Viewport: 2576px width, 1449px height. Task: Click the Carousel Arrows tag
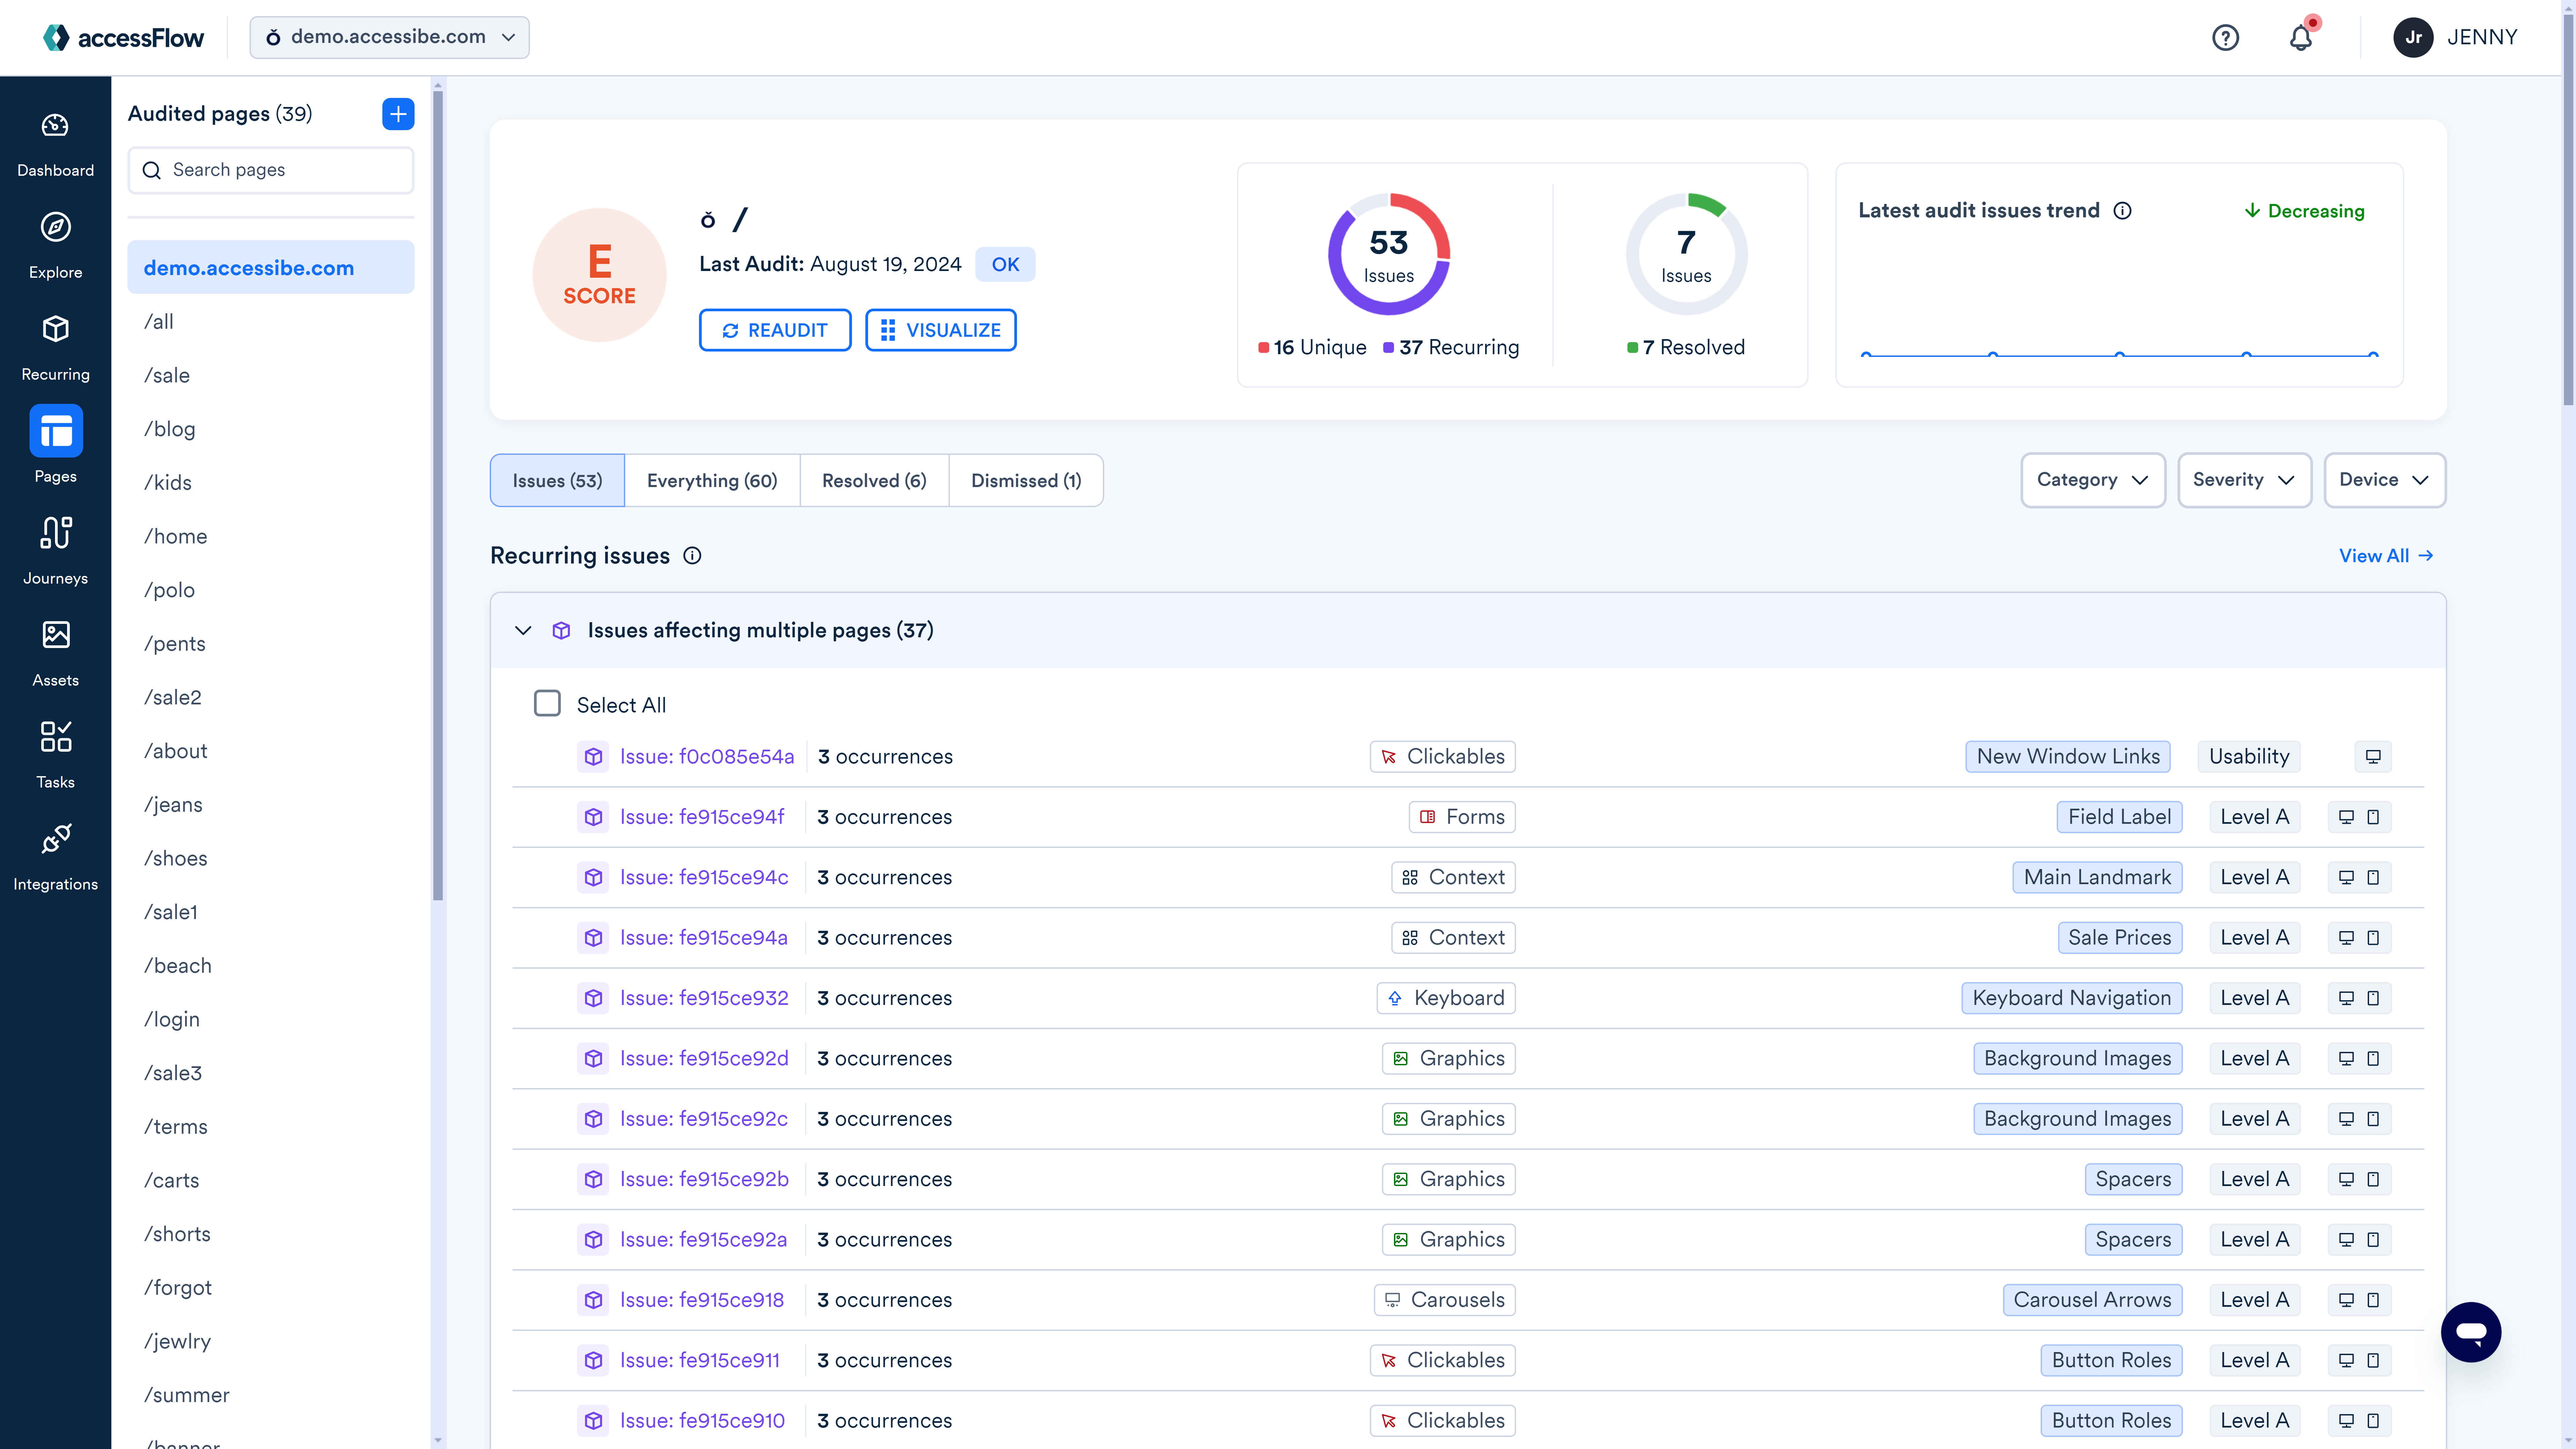pyautogui.click(x=2093, y=1300)
